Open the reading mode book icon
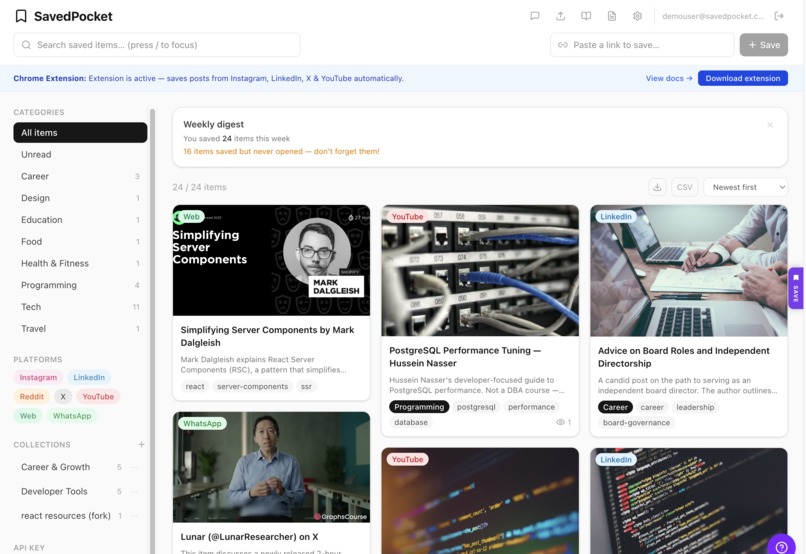This screenshot has height=554, width=806. tap(586, 16)
